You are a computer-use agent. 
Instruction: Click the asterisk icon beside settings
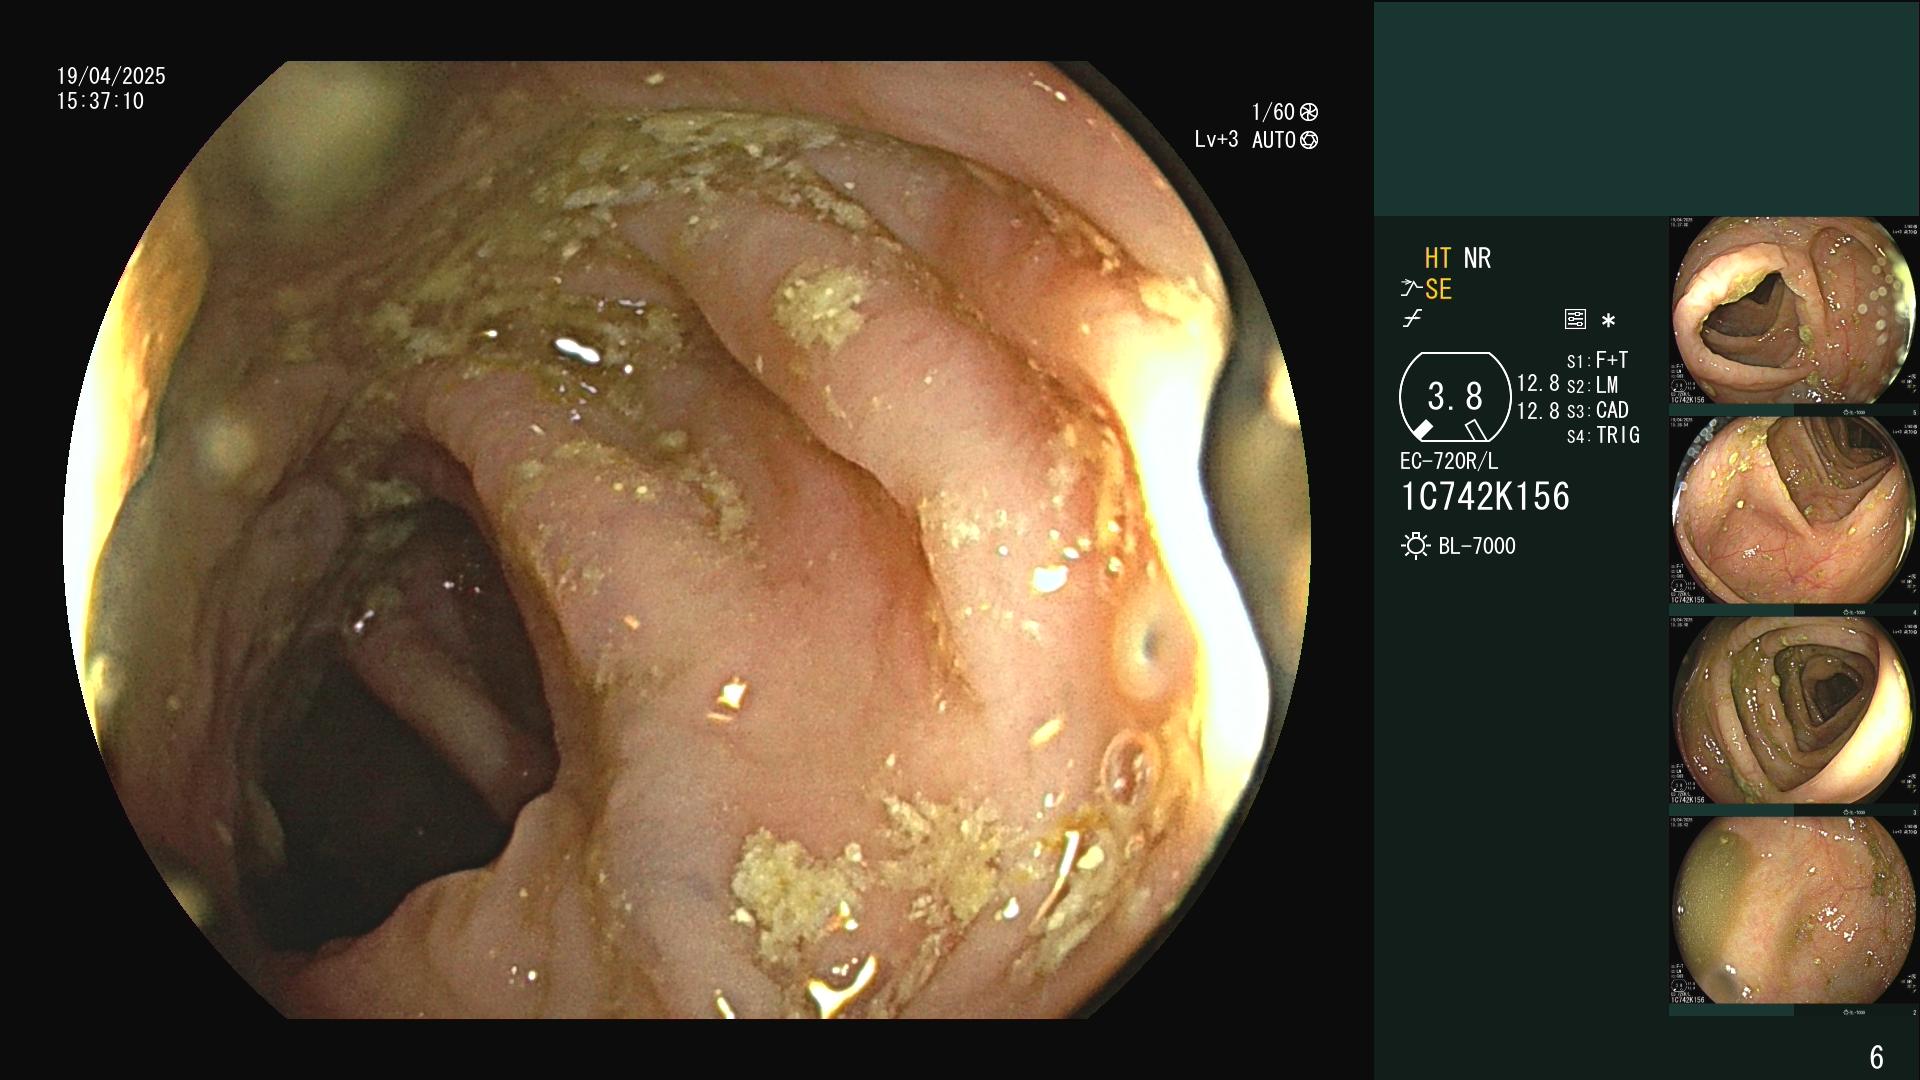(1608, 321)
